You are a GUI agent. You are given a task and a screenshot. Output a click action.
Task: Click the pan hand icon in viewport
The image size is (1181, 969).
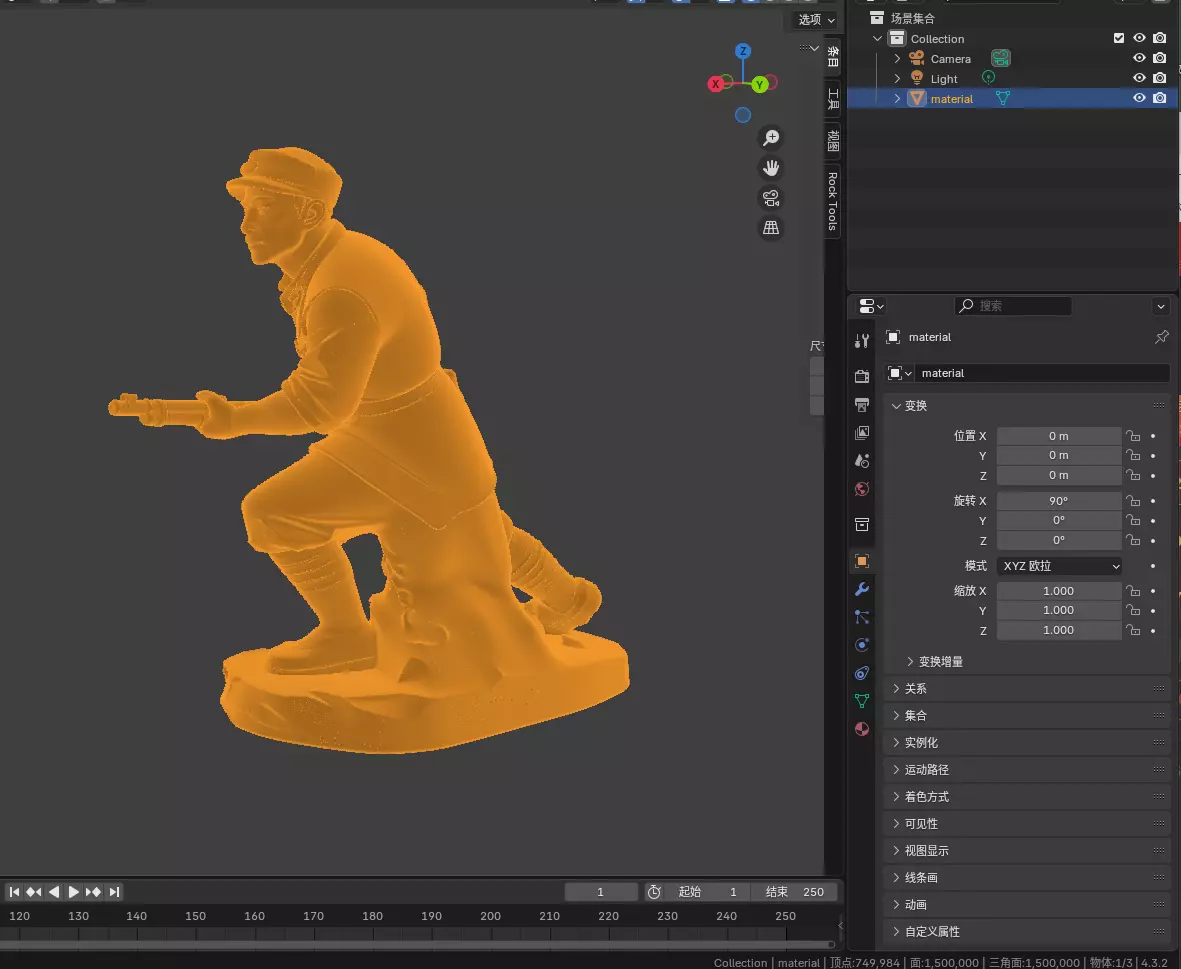[771, 168]
